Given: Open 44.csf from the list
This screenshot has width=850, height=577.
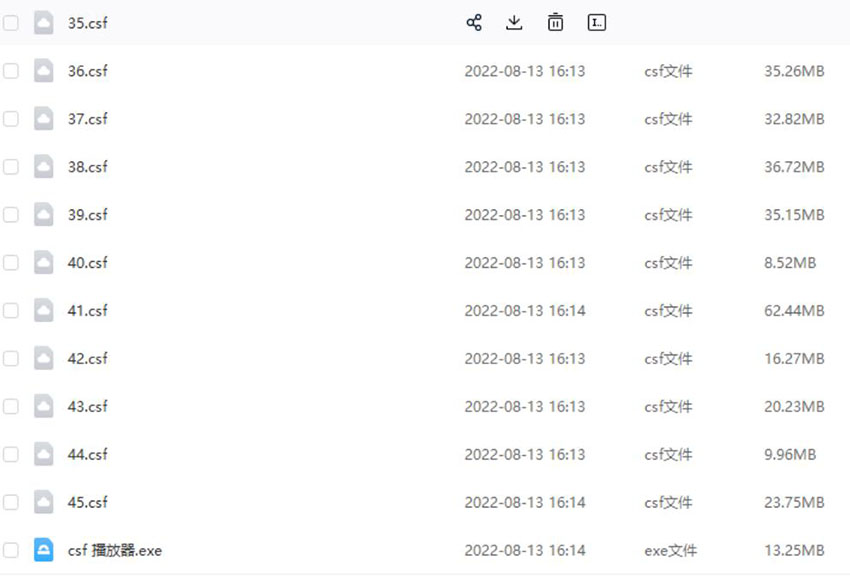Looking at the screenshot, I should tap(87, 454).
